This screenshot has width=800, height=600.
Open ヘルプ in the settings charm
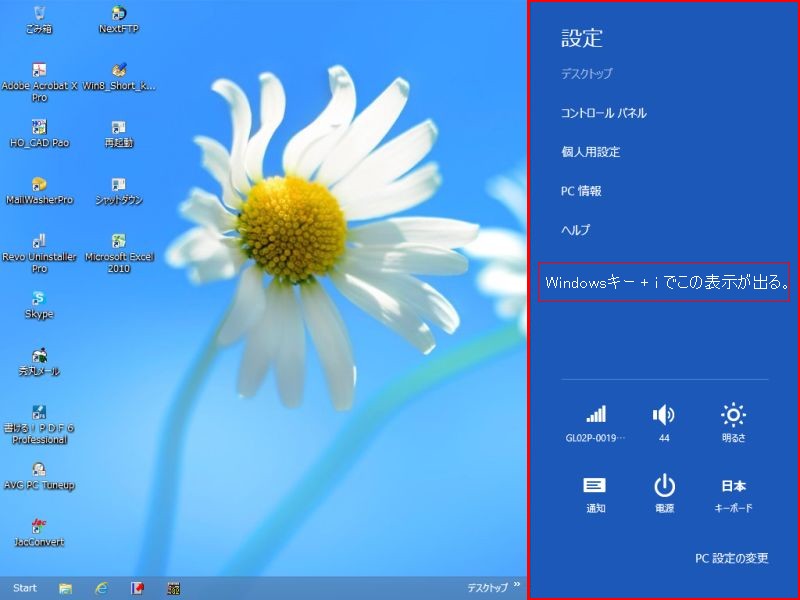[x=575, y=230]
